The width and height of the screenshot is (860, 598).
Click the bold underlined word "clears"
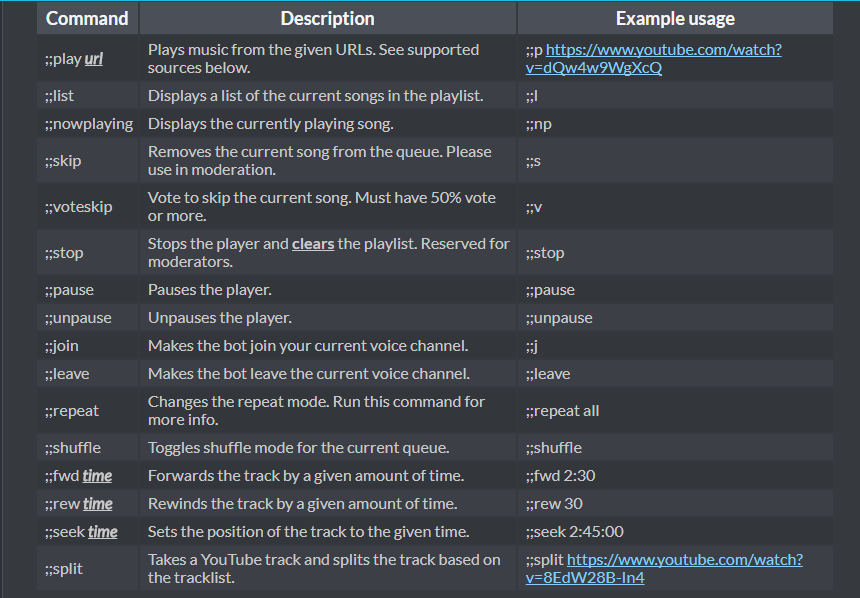coord(313,243)
